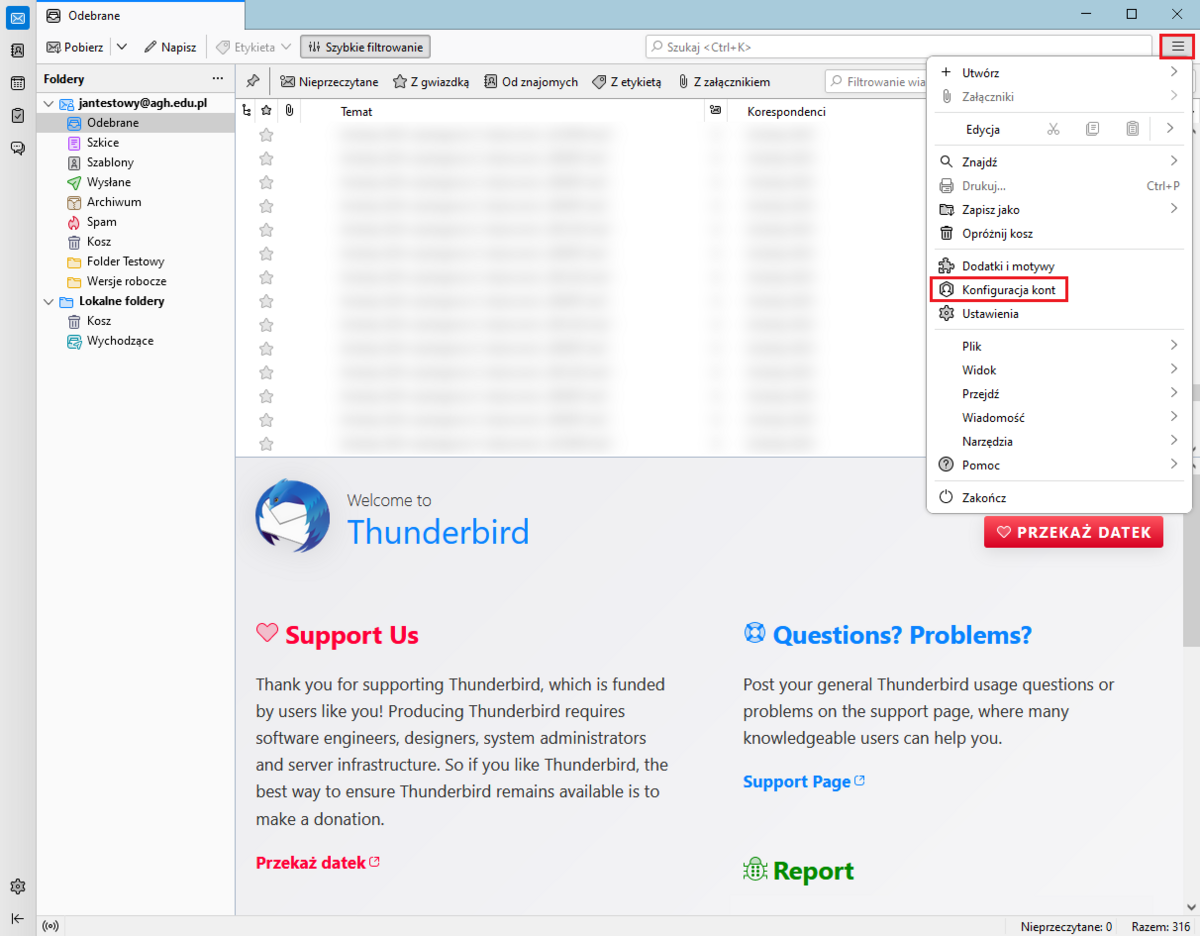Collapse the jantestowy@agh.edu.pl account tree
This screenshot has height=936, width=1200.
click(x=47, y=104)
